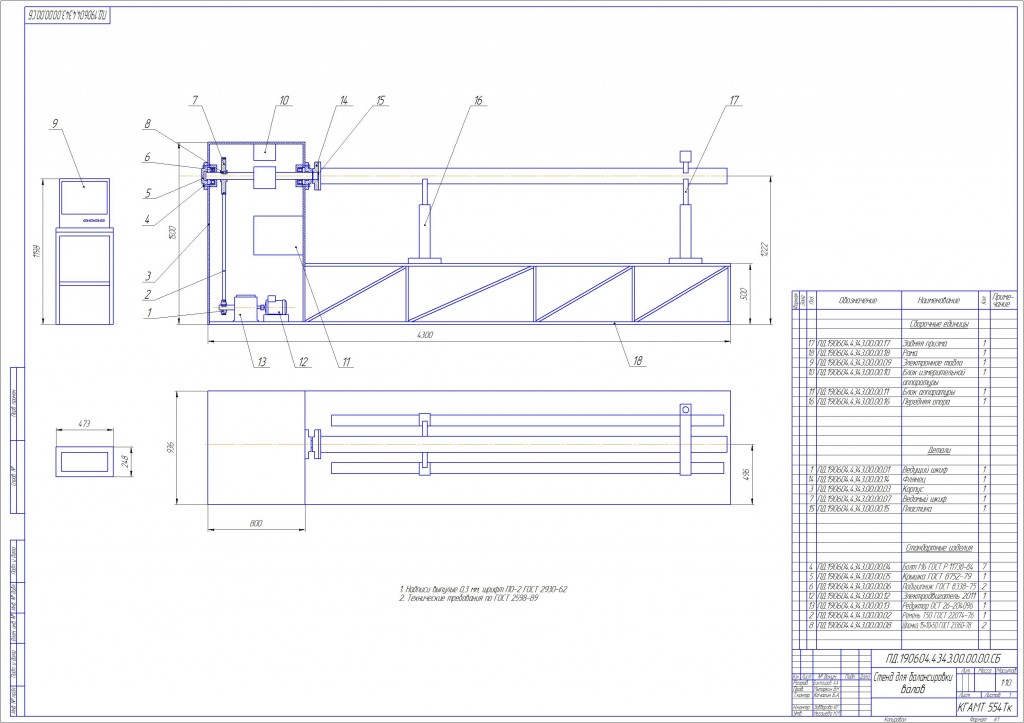Select the 'Детали' section heading

pos(939,451)
